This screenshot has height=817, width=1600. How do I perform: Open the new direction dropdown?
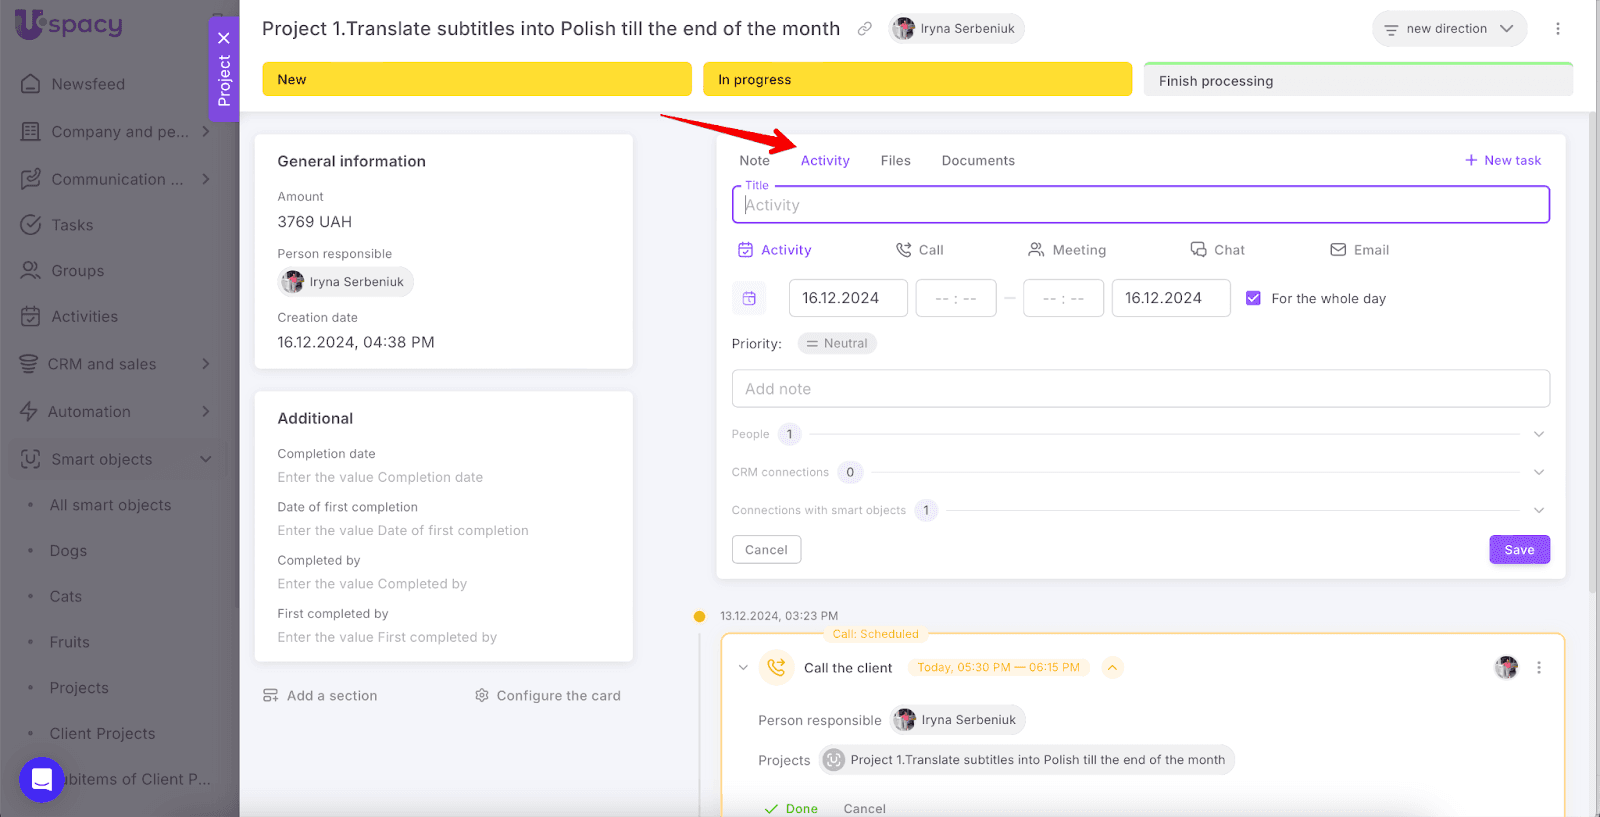click(x=1449, y=29)
